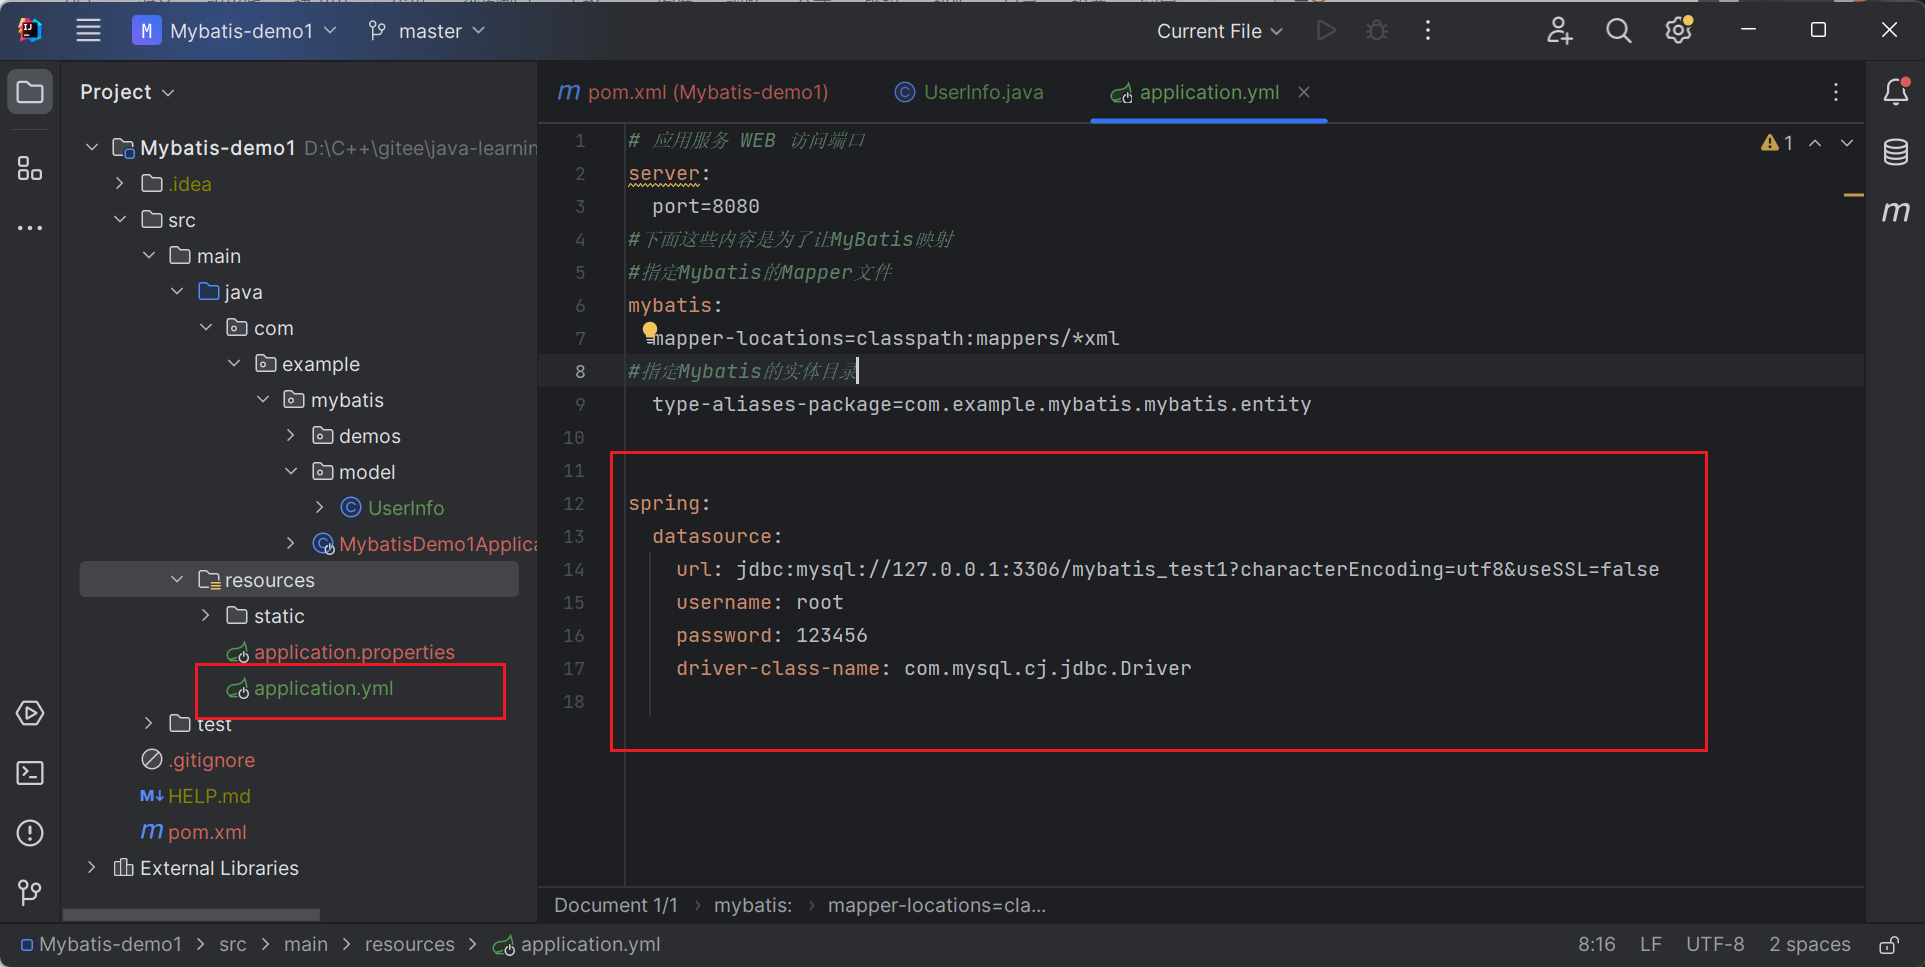Switch to UserInfo.java tab

pos(969,92)
